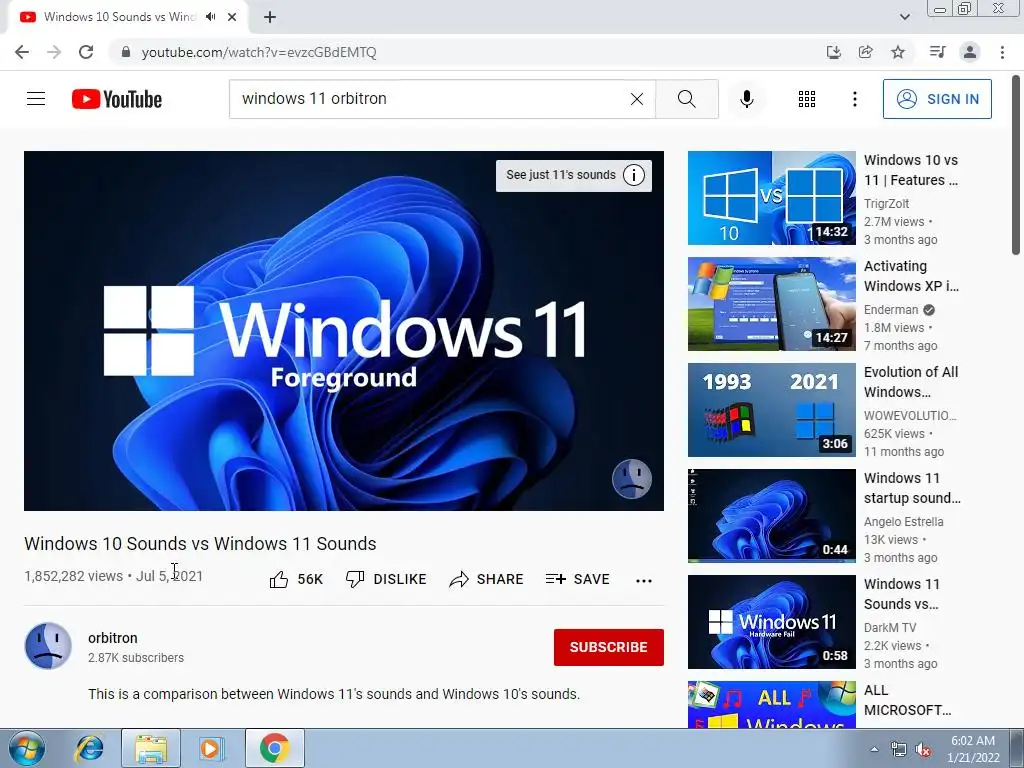This screenshot has width=1024, height=768.
Task: Open the YouTube apps grid
Action: (807, 99)
